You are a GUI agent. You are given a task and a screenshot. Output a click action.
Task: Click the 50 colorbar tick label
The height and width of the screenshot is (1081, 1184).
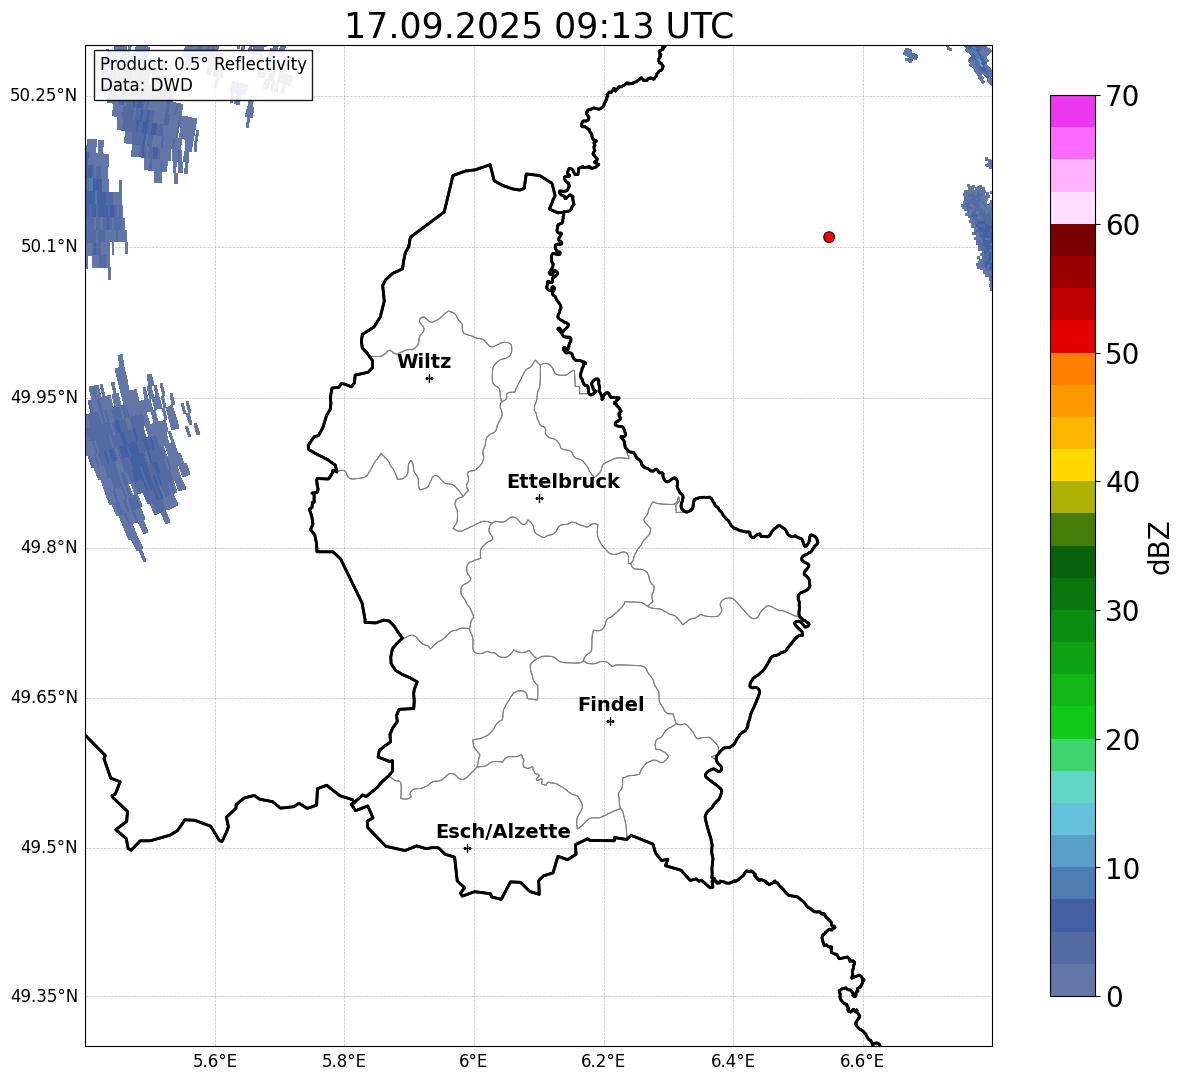1122,354
